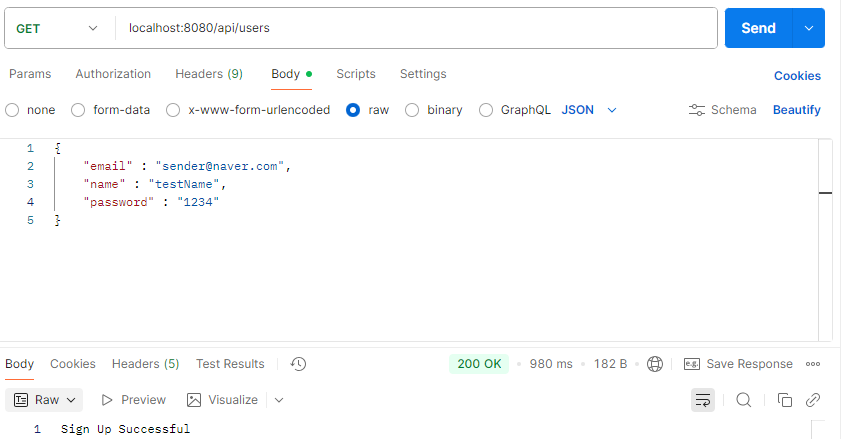Click the response search magnifier icon
Image resolution: width=854 pixels, height=439 pixels.
click(743, 400)
